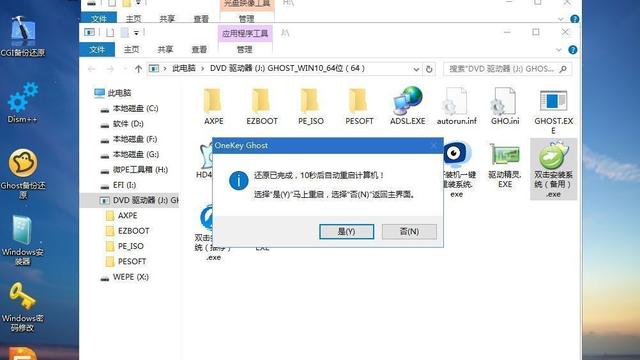The height and width of the screenshot is (360, 640).
Task: Open the quick access toolbar customize dropdown
Action: (x=136, y=33)
